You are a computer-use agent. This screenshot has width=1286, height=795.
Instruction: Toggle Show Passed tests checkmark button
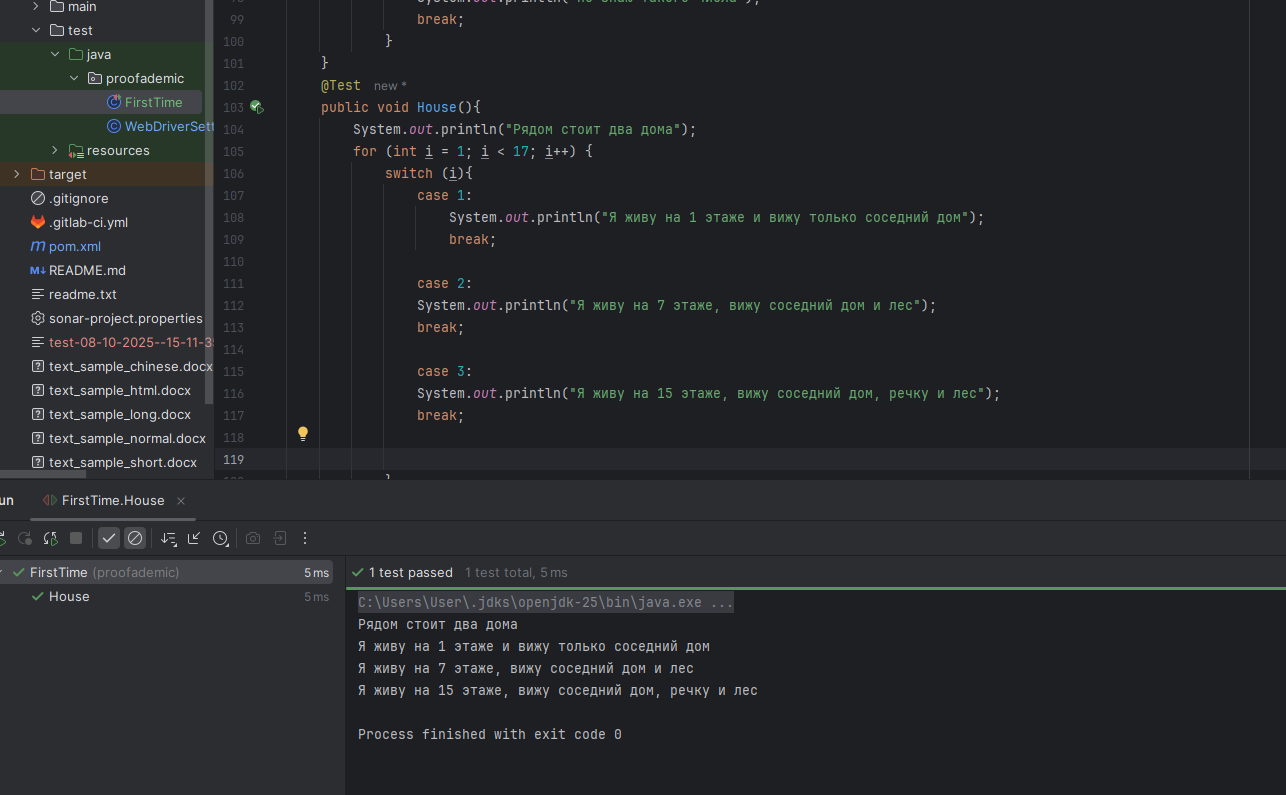[x=109, y=538]
